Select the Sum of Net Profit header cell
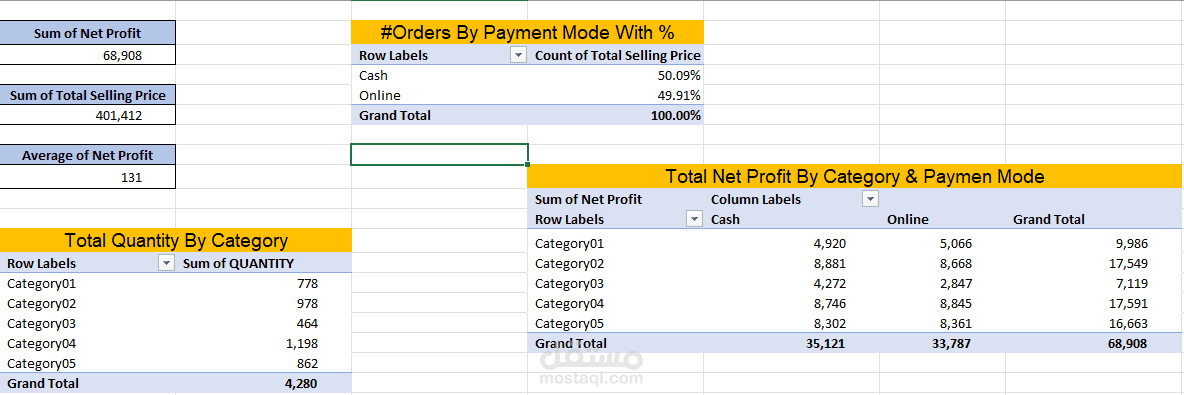1184x395 pixels. tap(88, 33)
